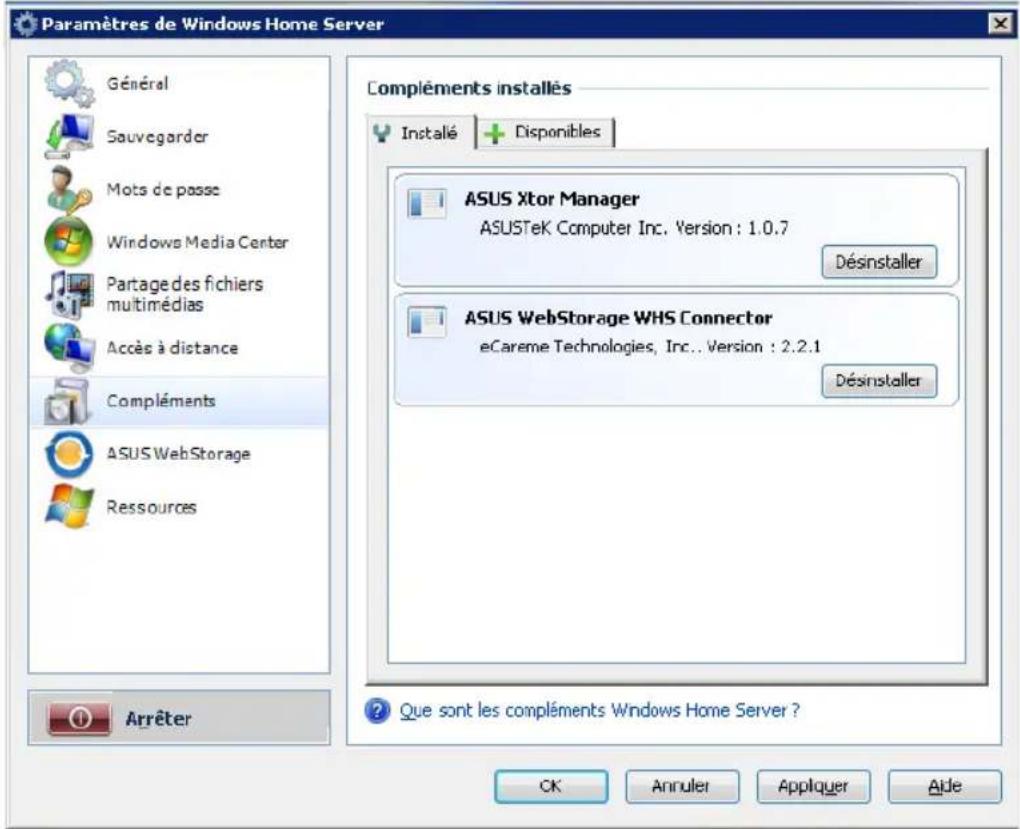
Task: Uninstall ASUS WebStorage WHS Connector
Action: click(x=879, y=380)
